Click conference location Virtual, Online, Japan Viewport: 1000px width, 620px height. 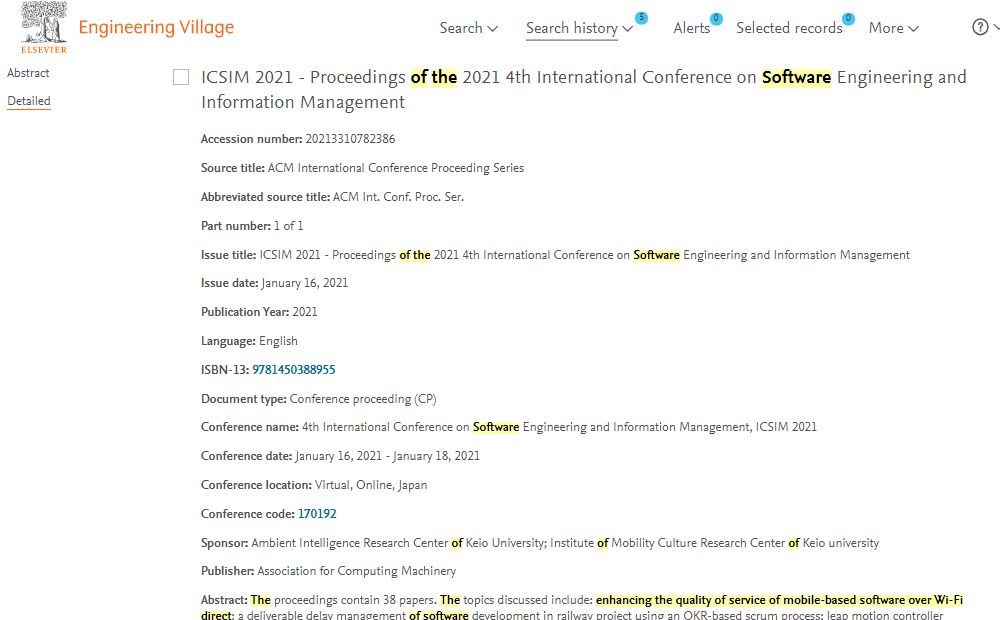point(371,485)
